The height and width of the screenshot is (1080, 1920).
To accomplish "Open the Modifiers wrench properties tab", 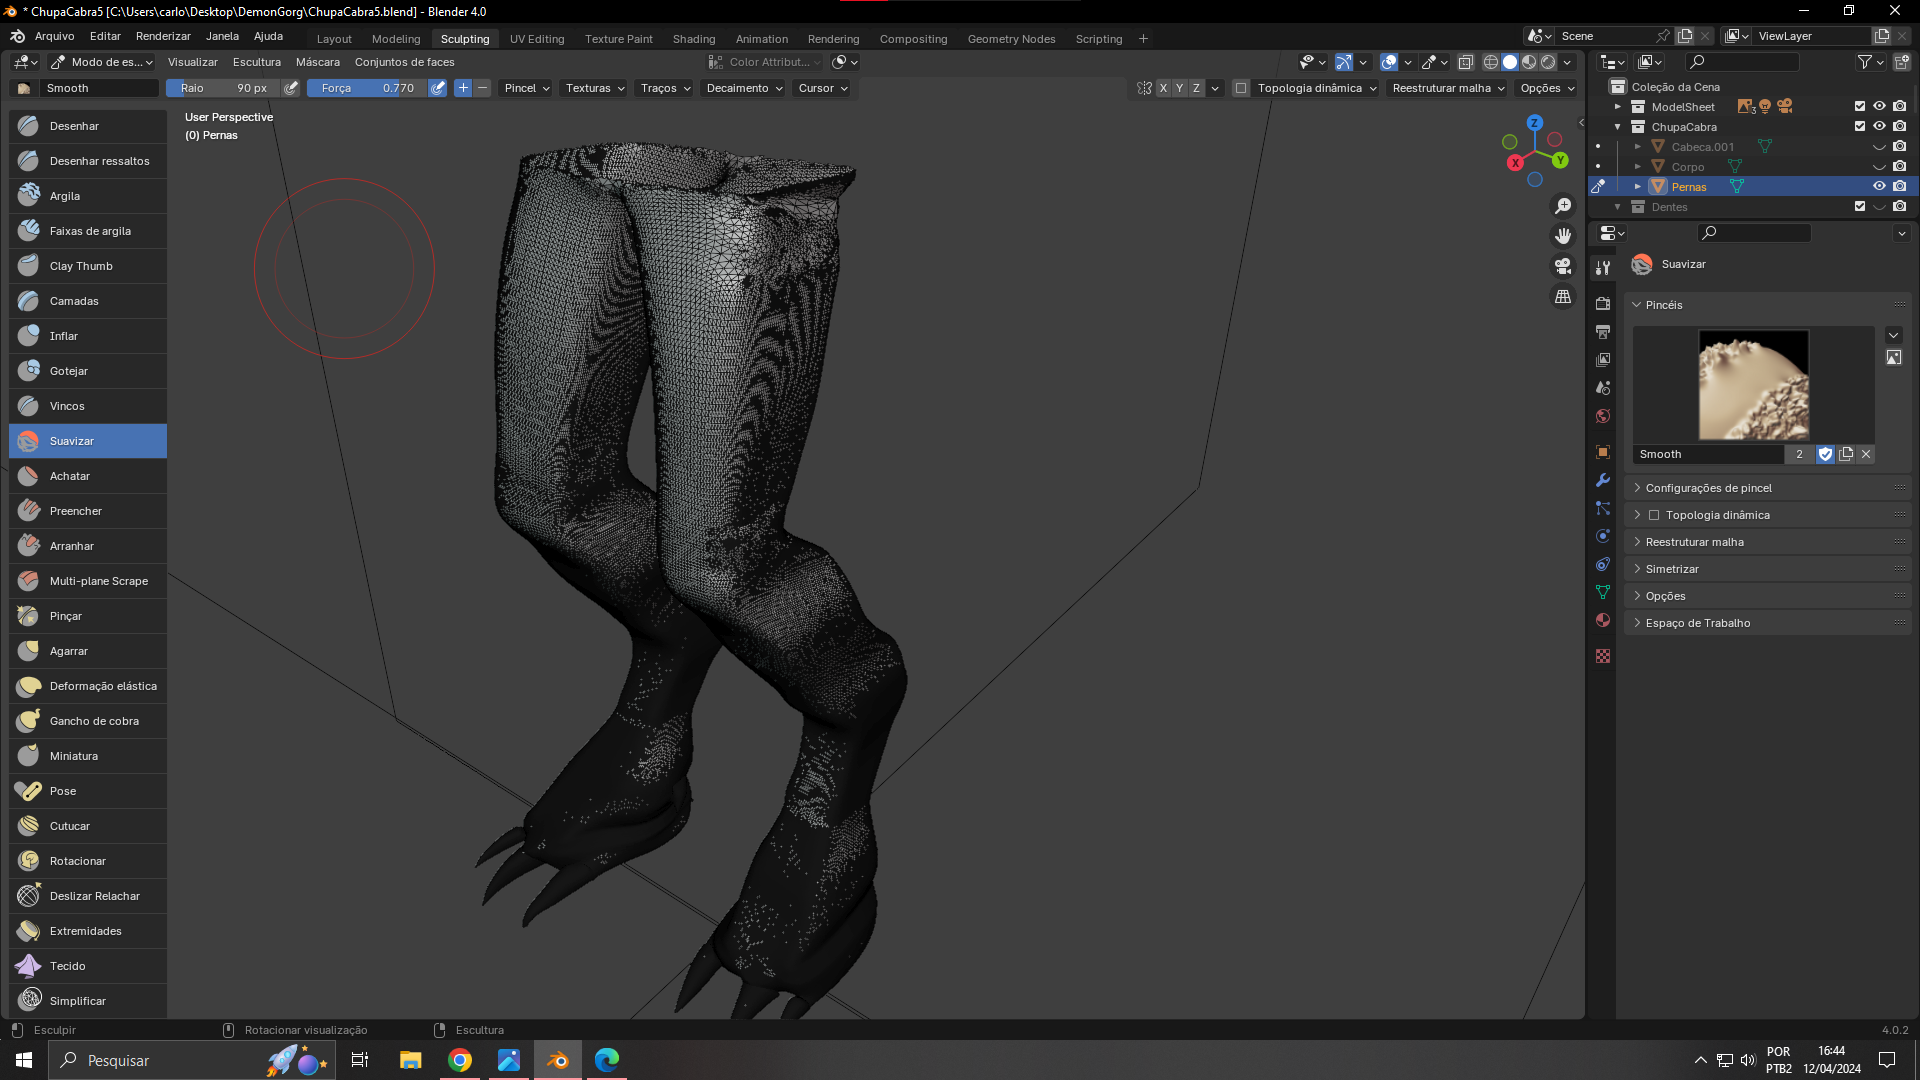I will pyautogui.click(x=1603, y=480).
